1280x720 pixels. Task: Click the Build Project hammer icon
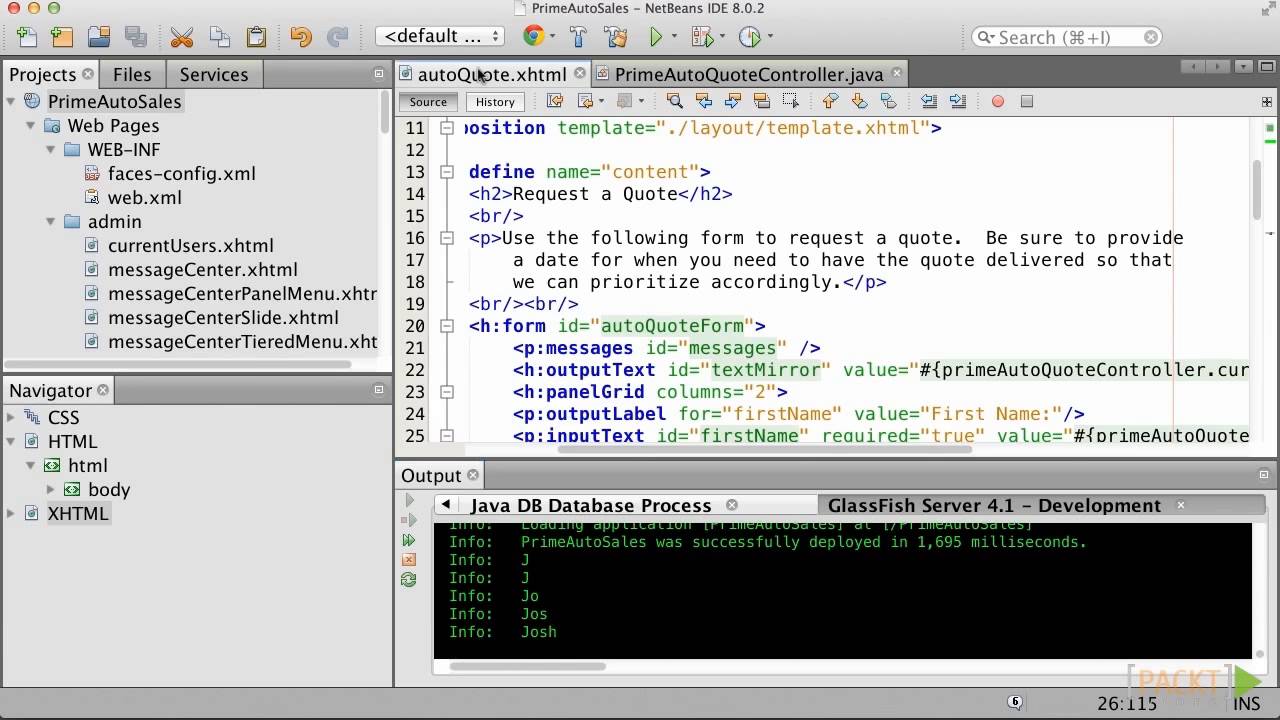[x=578, y=37]
